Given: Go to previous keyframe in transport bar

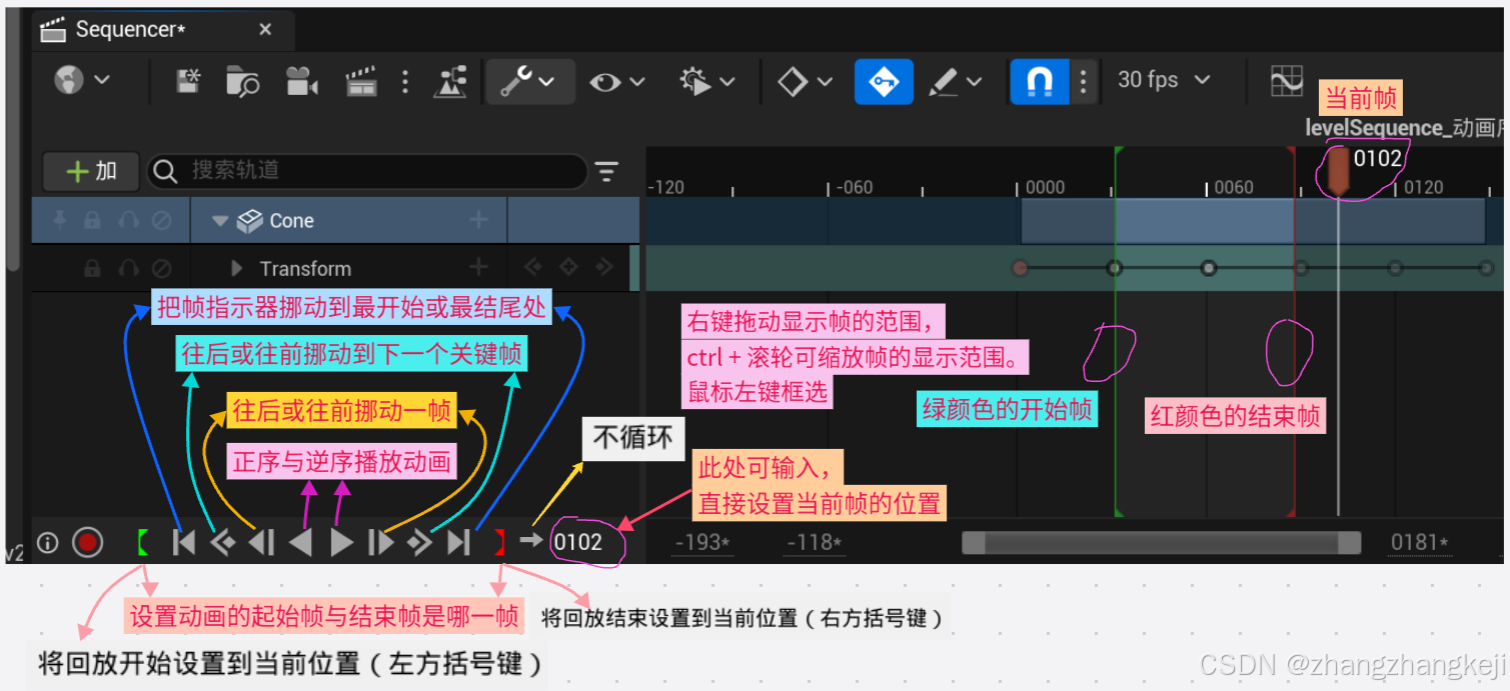Looking at the screenshot, I should click(222, 543).
